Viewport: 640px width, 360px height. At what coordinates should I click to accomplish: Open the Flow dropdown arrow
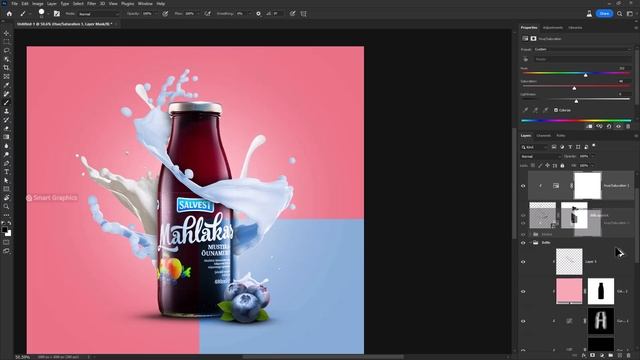coord(198,13)
